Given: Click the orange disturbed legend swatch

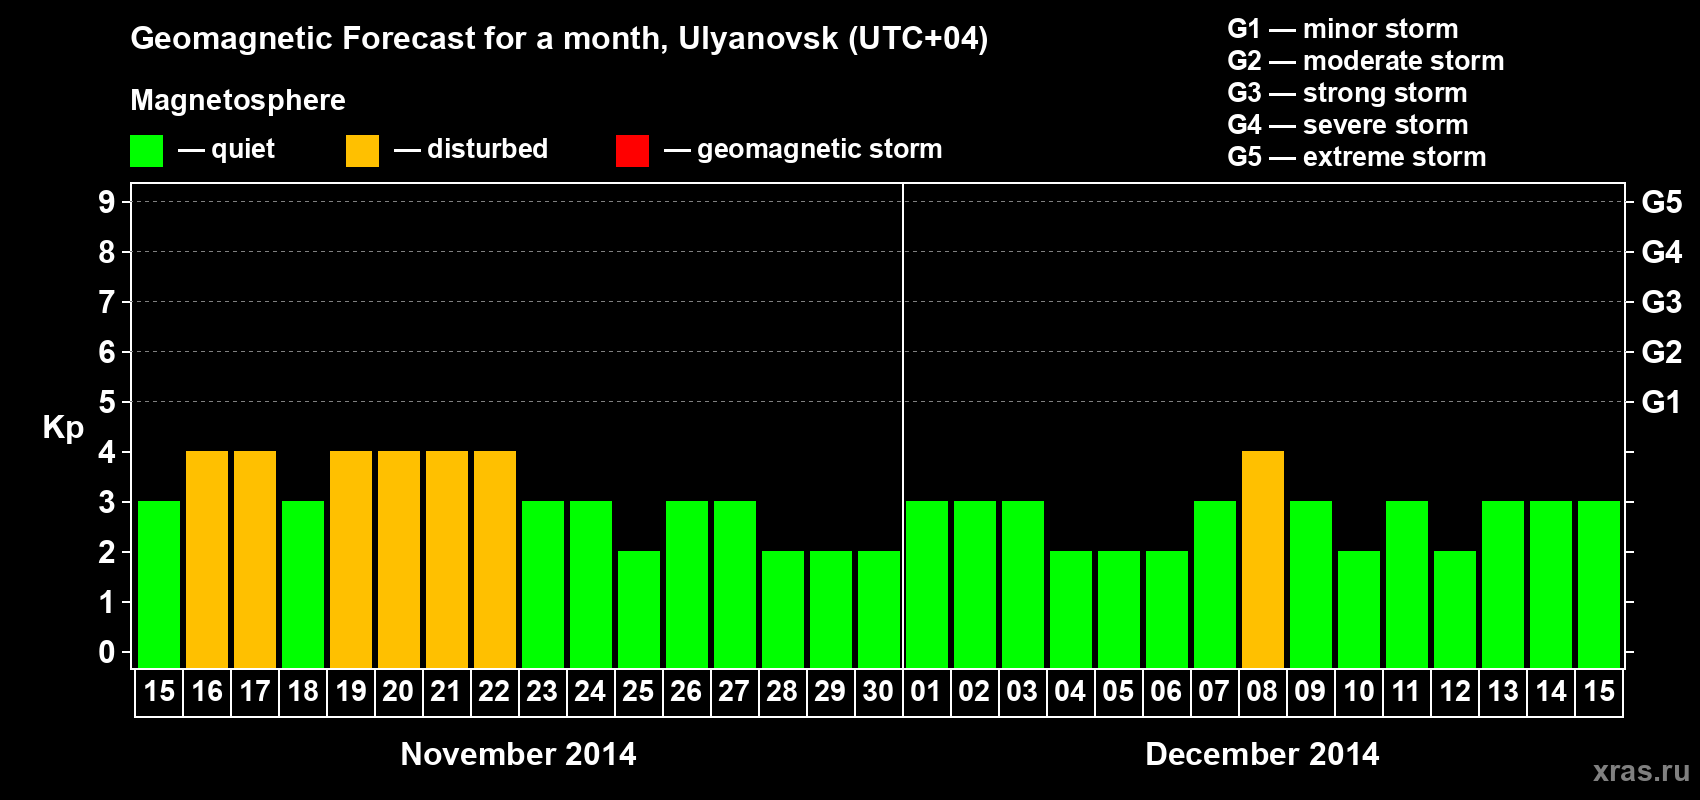Looking at the screenshot, I should point(362,151).
